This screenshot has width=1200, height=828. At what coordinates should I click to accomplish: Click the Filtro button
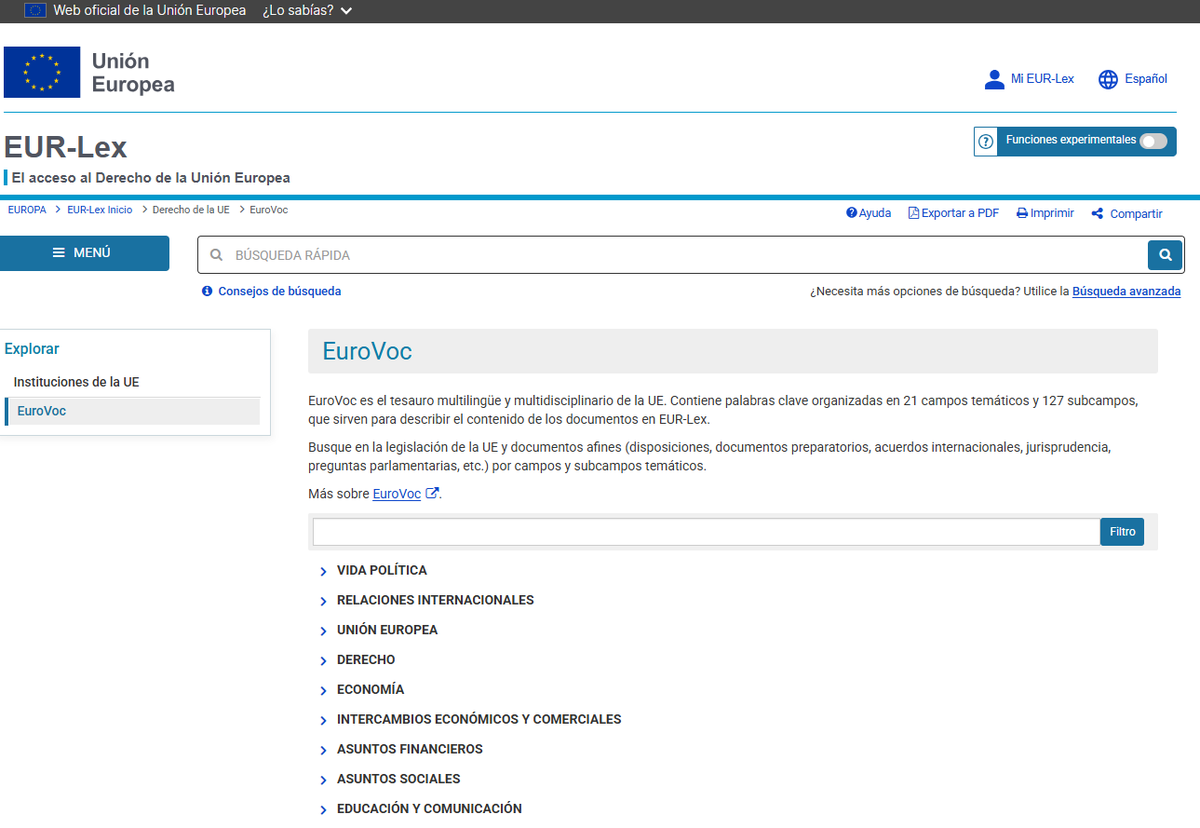(1122, 532)
